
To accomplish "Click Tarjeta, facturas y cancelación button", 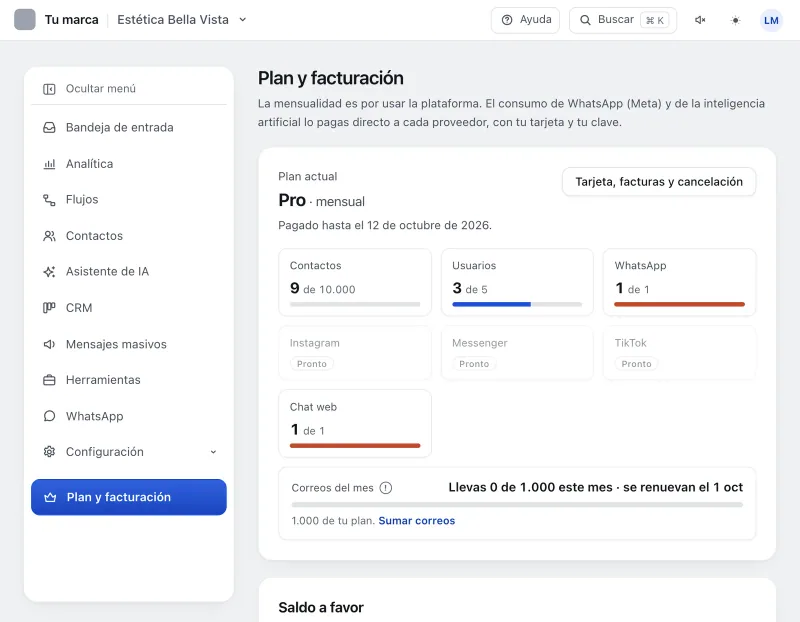I will [659, 182].
